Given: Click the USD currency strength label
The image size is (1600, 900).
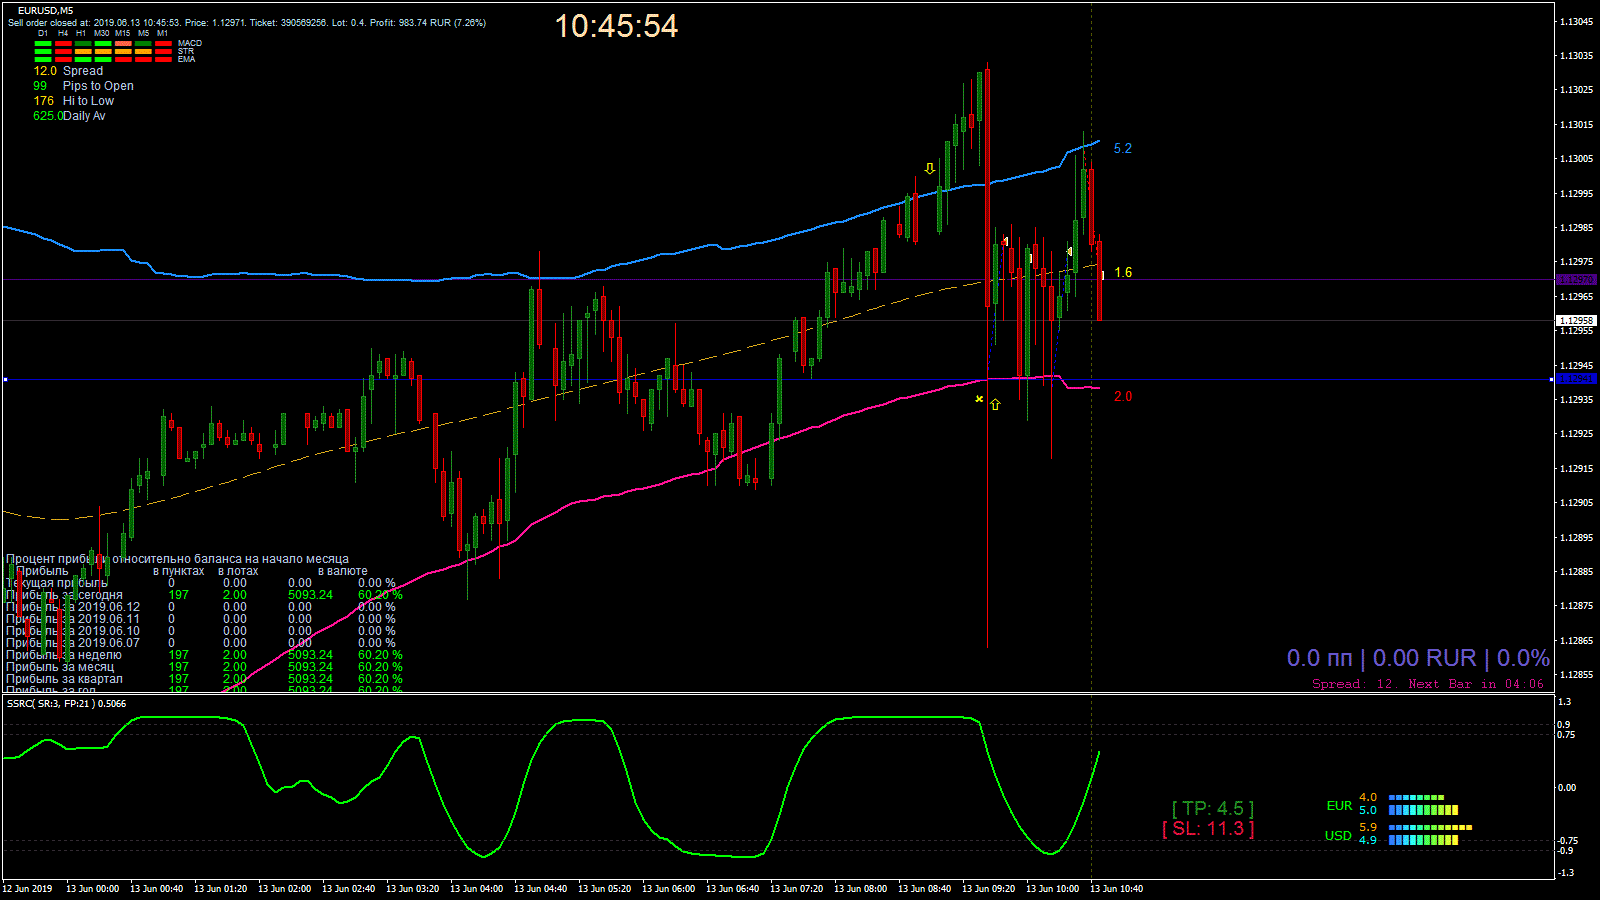Looking at the screenshot, I should tap(1338, 836).
